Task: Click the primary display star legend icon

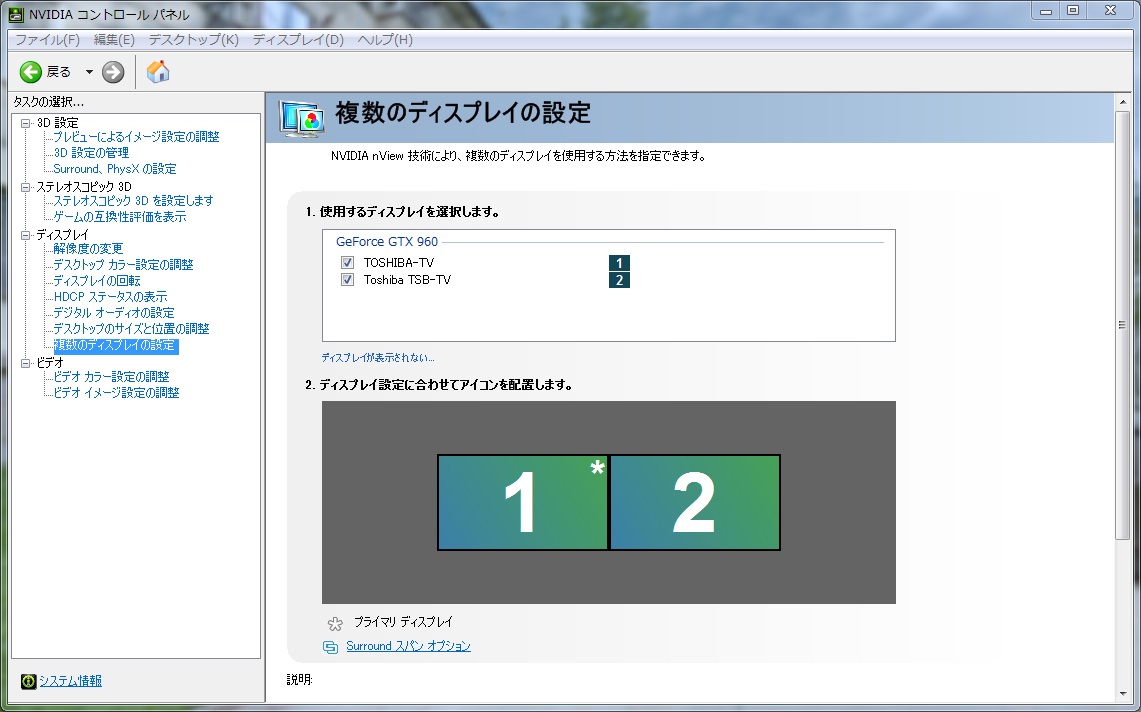Action: 335,624
